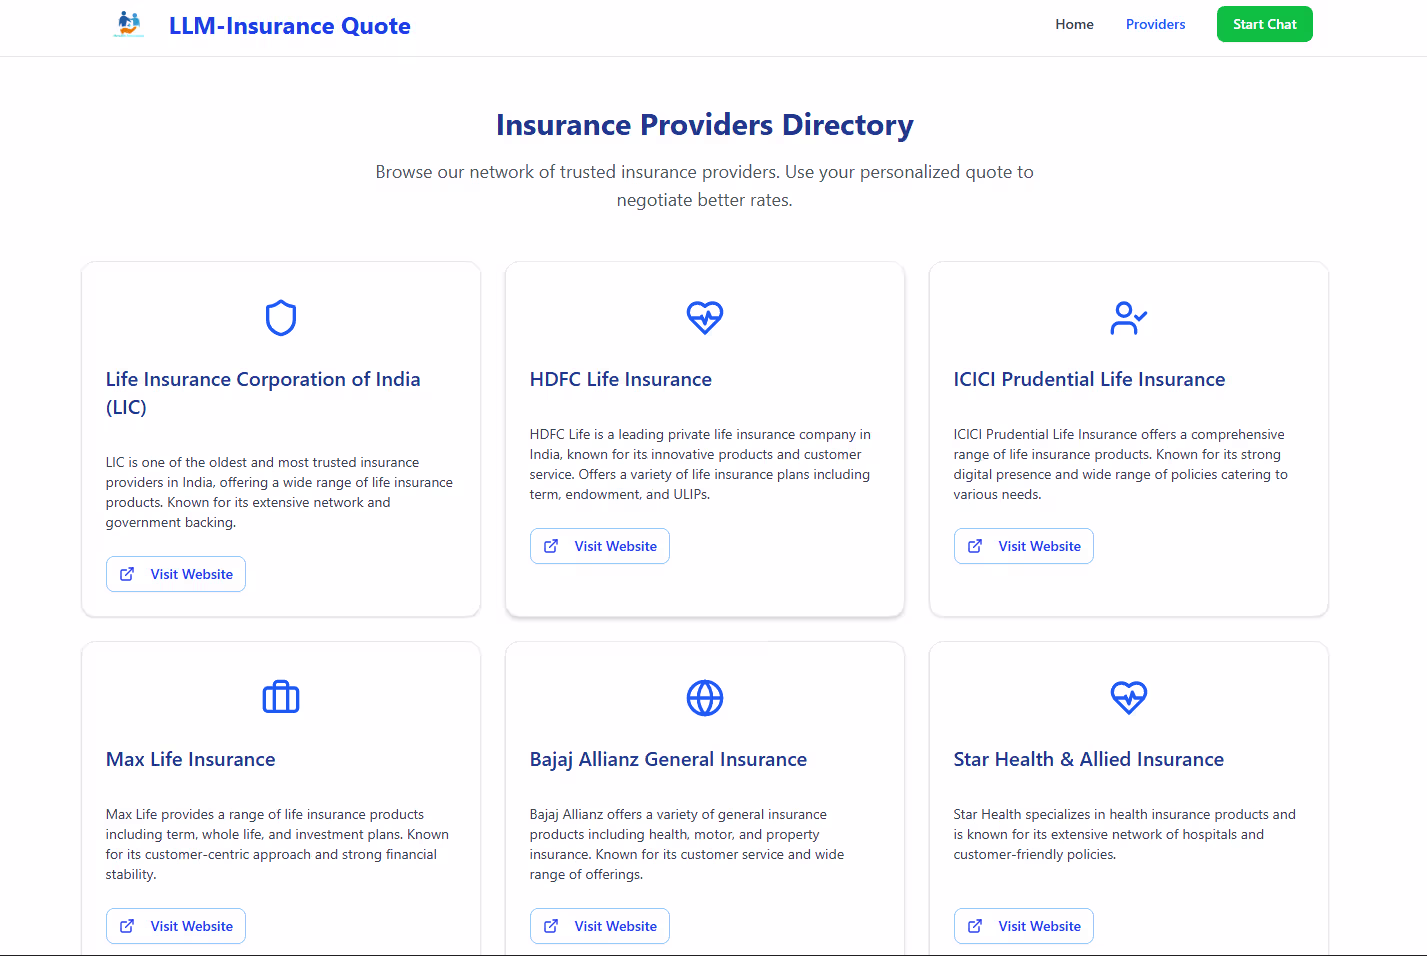Visit the Max Life Insurance website
1427x956 pixels.
coord(175,925)
